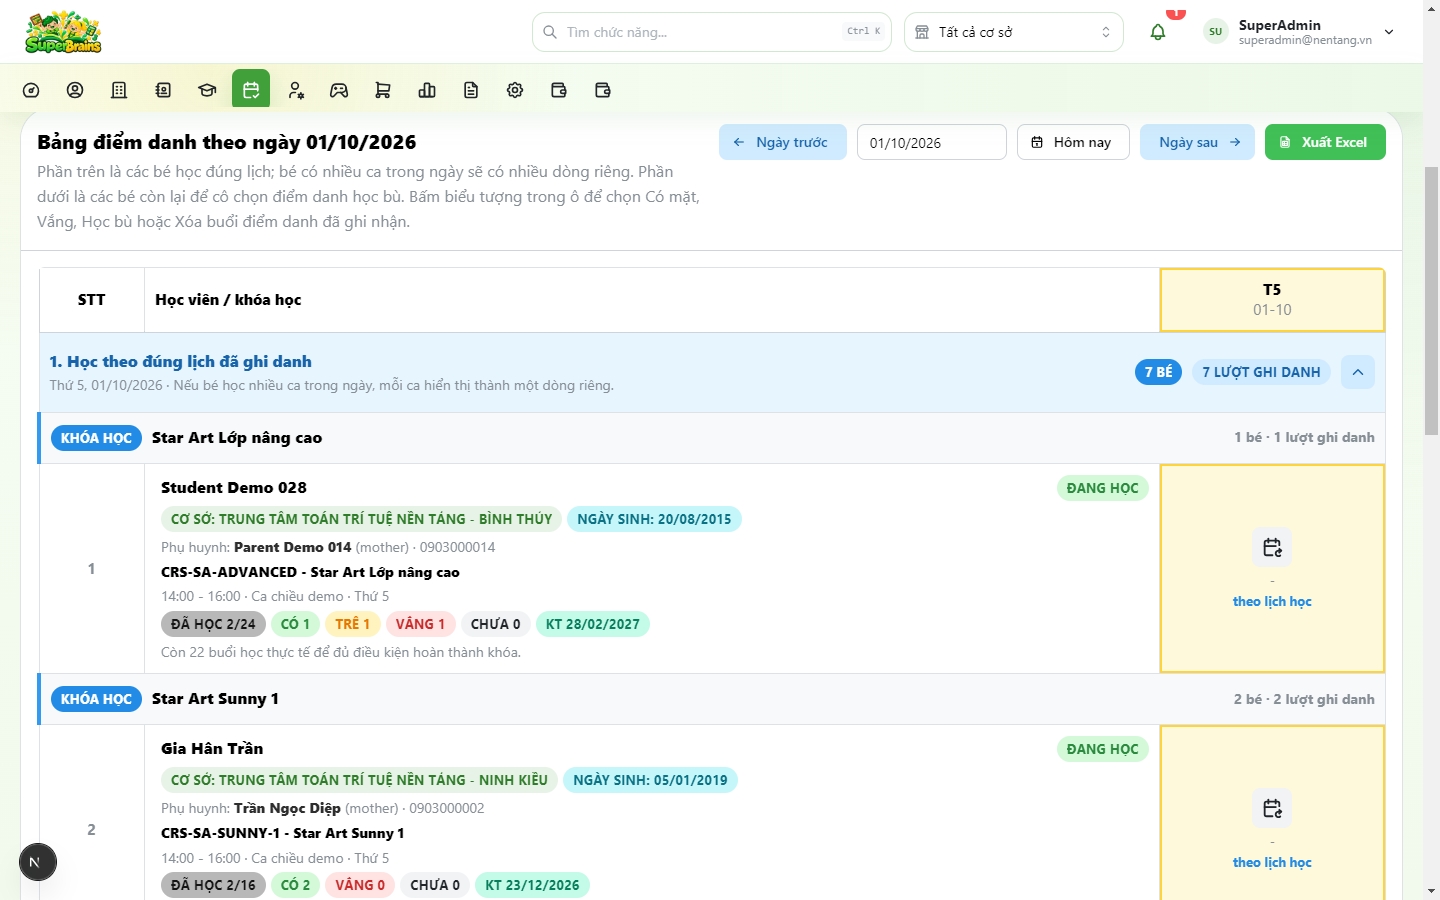Click the "TRỄ 1" badge
The image size is (1440, 900).
click(352, 624)
